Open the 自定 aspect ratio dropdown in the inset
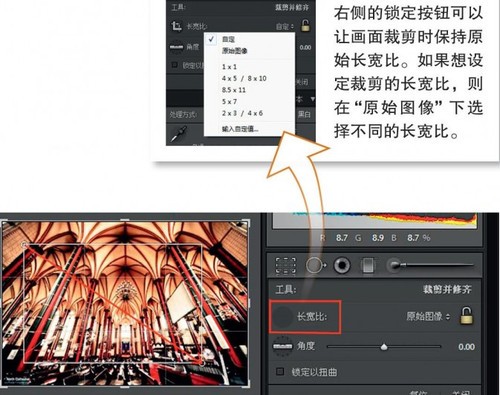 285,26
